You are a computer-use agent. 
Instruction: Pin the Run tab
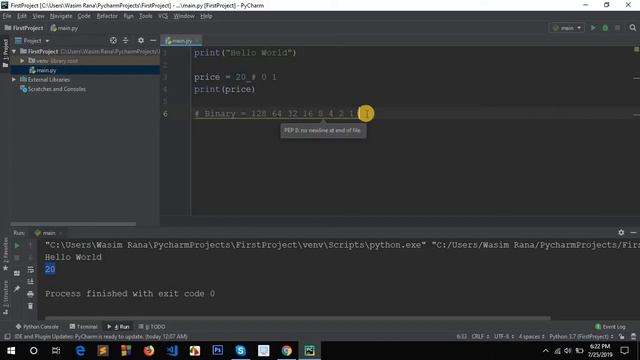click(17, 289)
